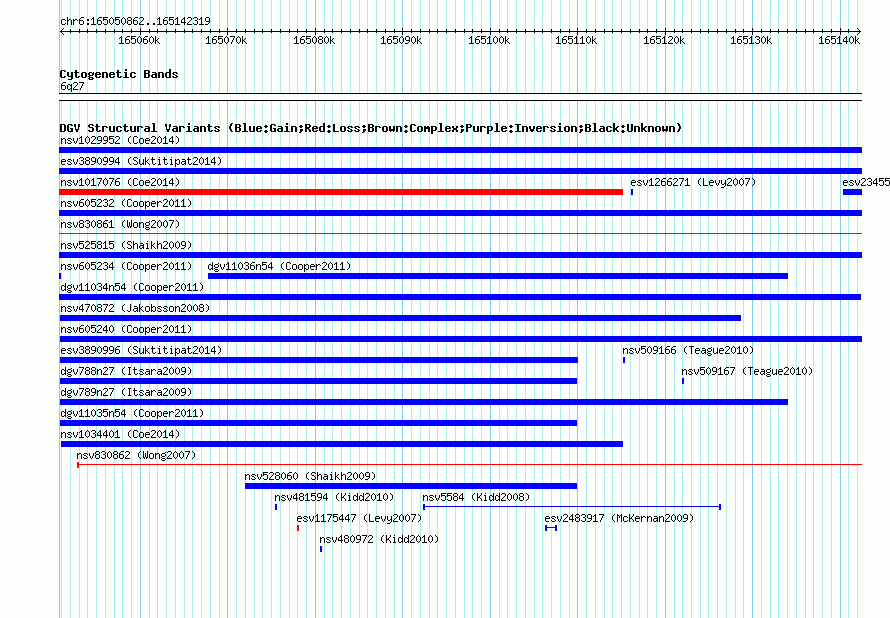Image resolution: width=890 pixels, height=618 pixels.
Task: Open the nsv5584 (Kidd2008) label
Action: [476, 497]
